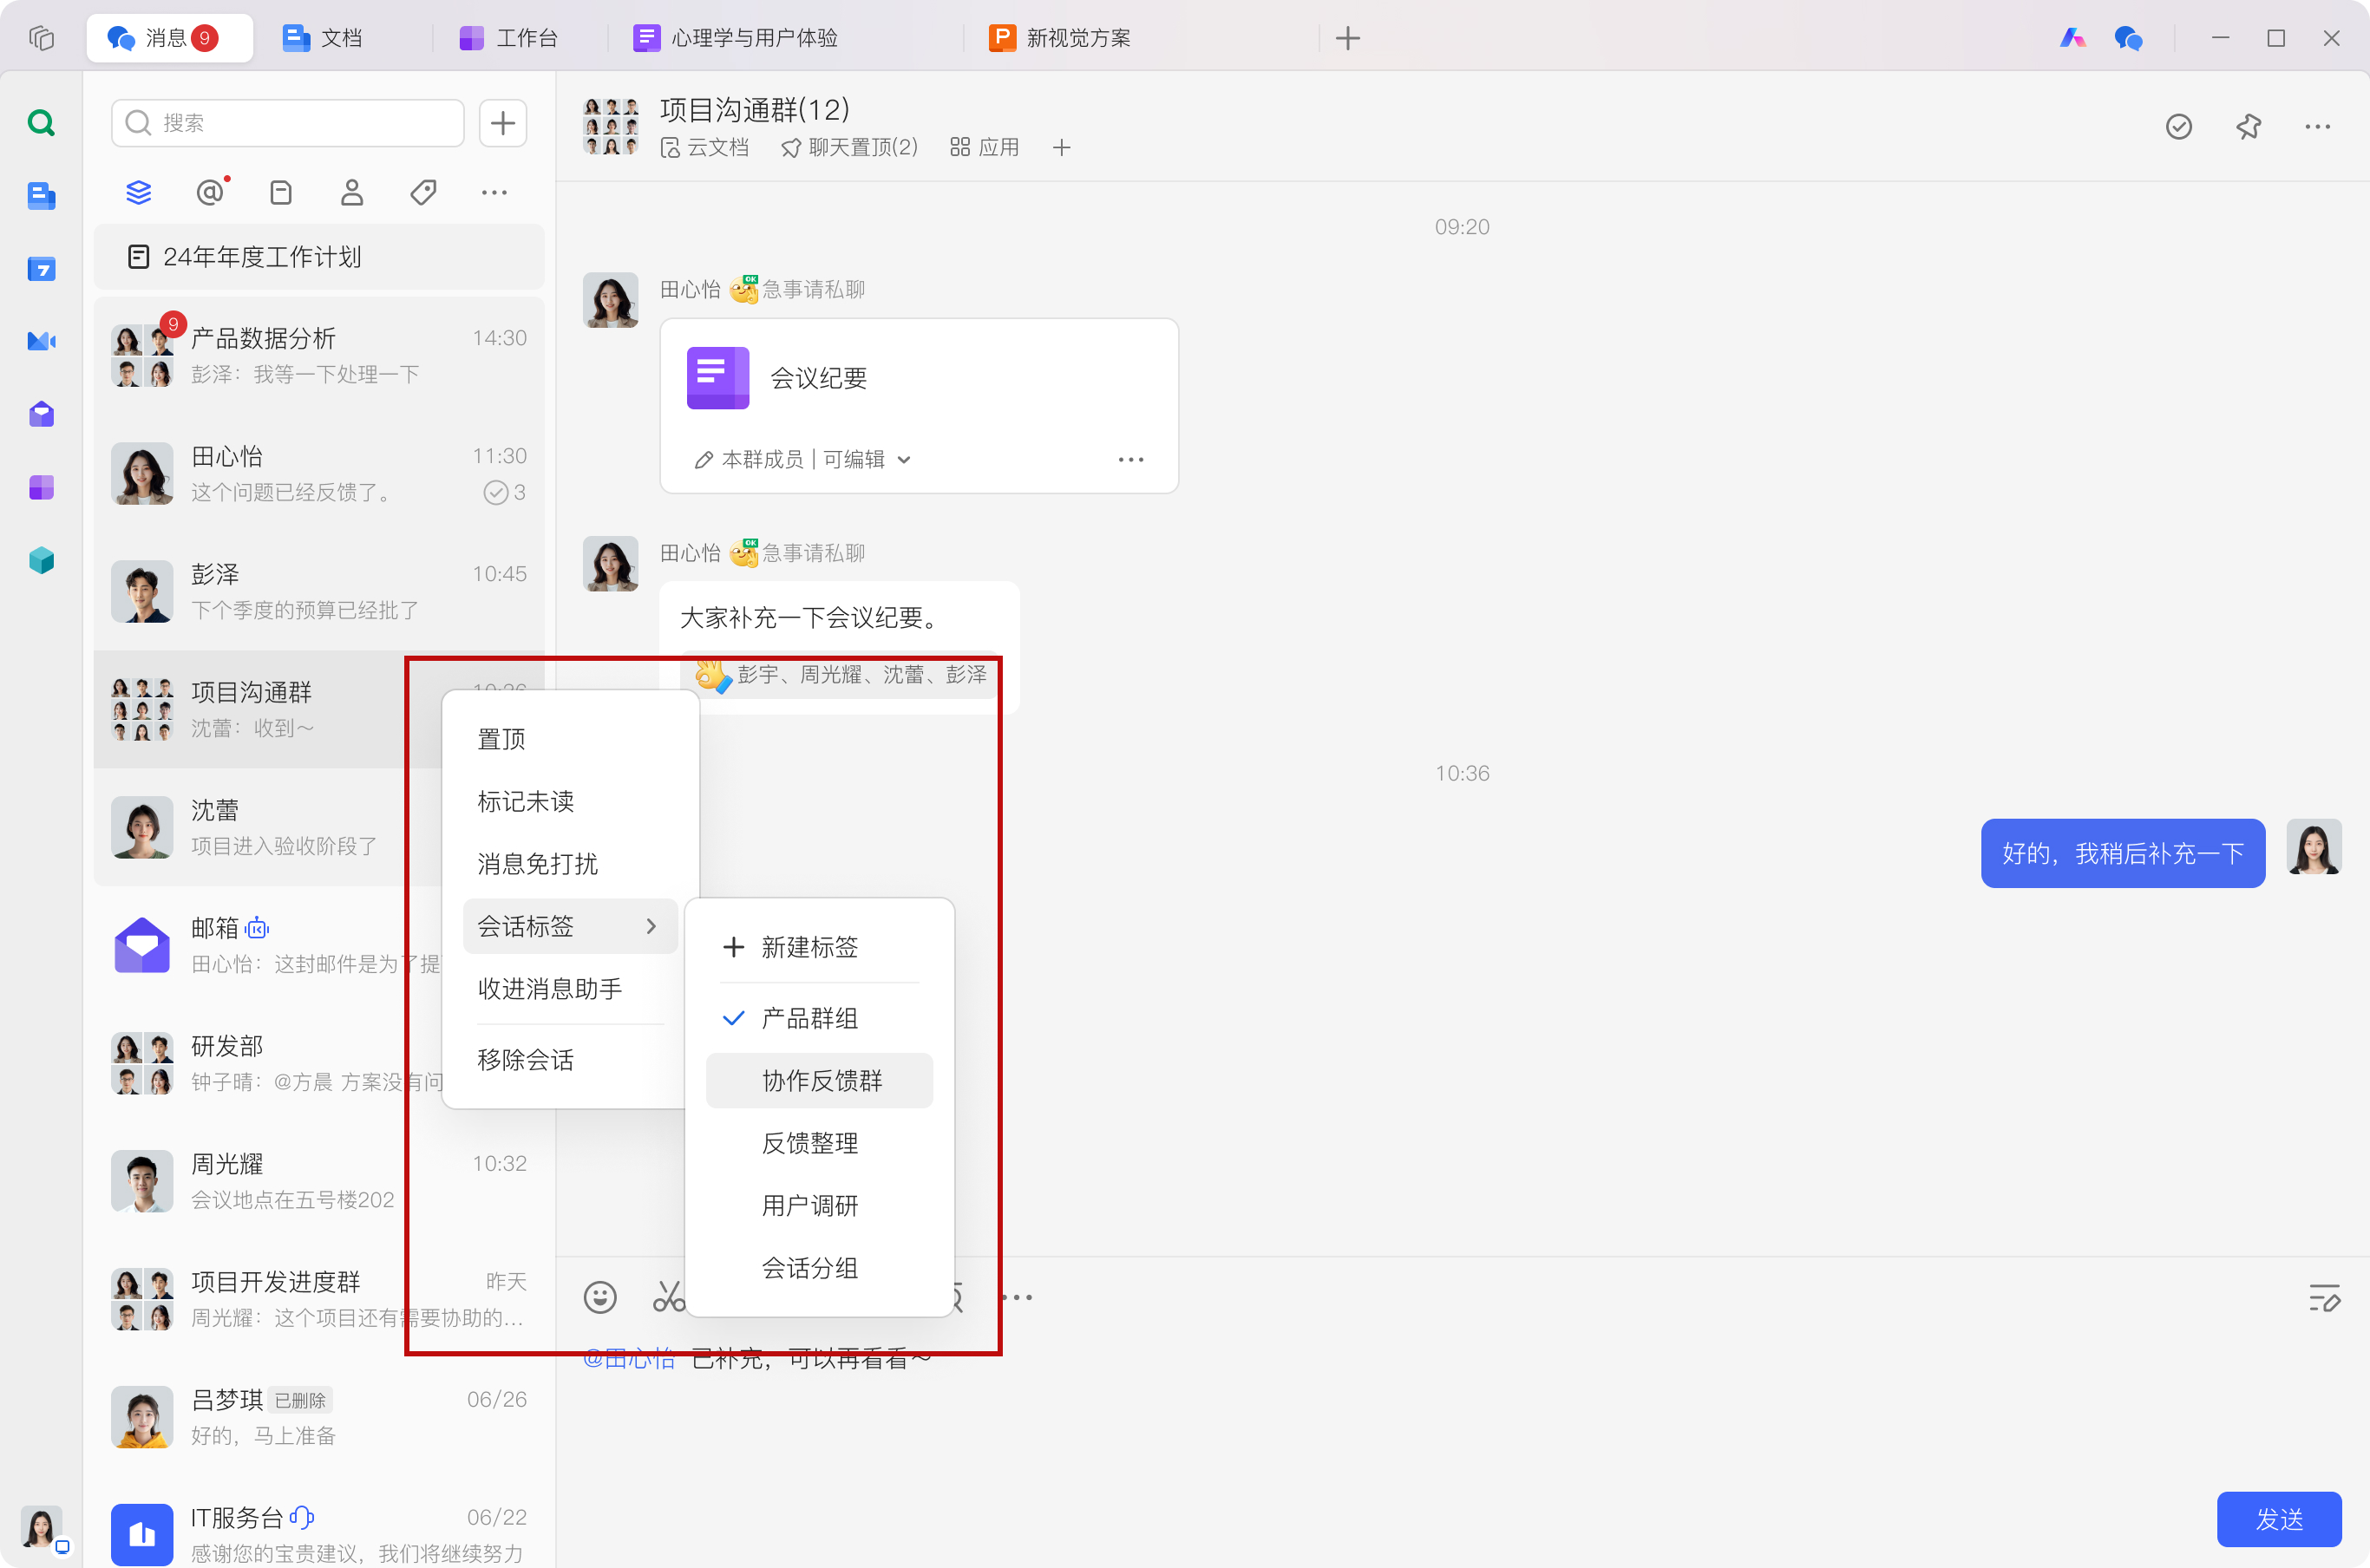
Task: Open more options on 会议纪要 card
Action: tap(1130, 459)
